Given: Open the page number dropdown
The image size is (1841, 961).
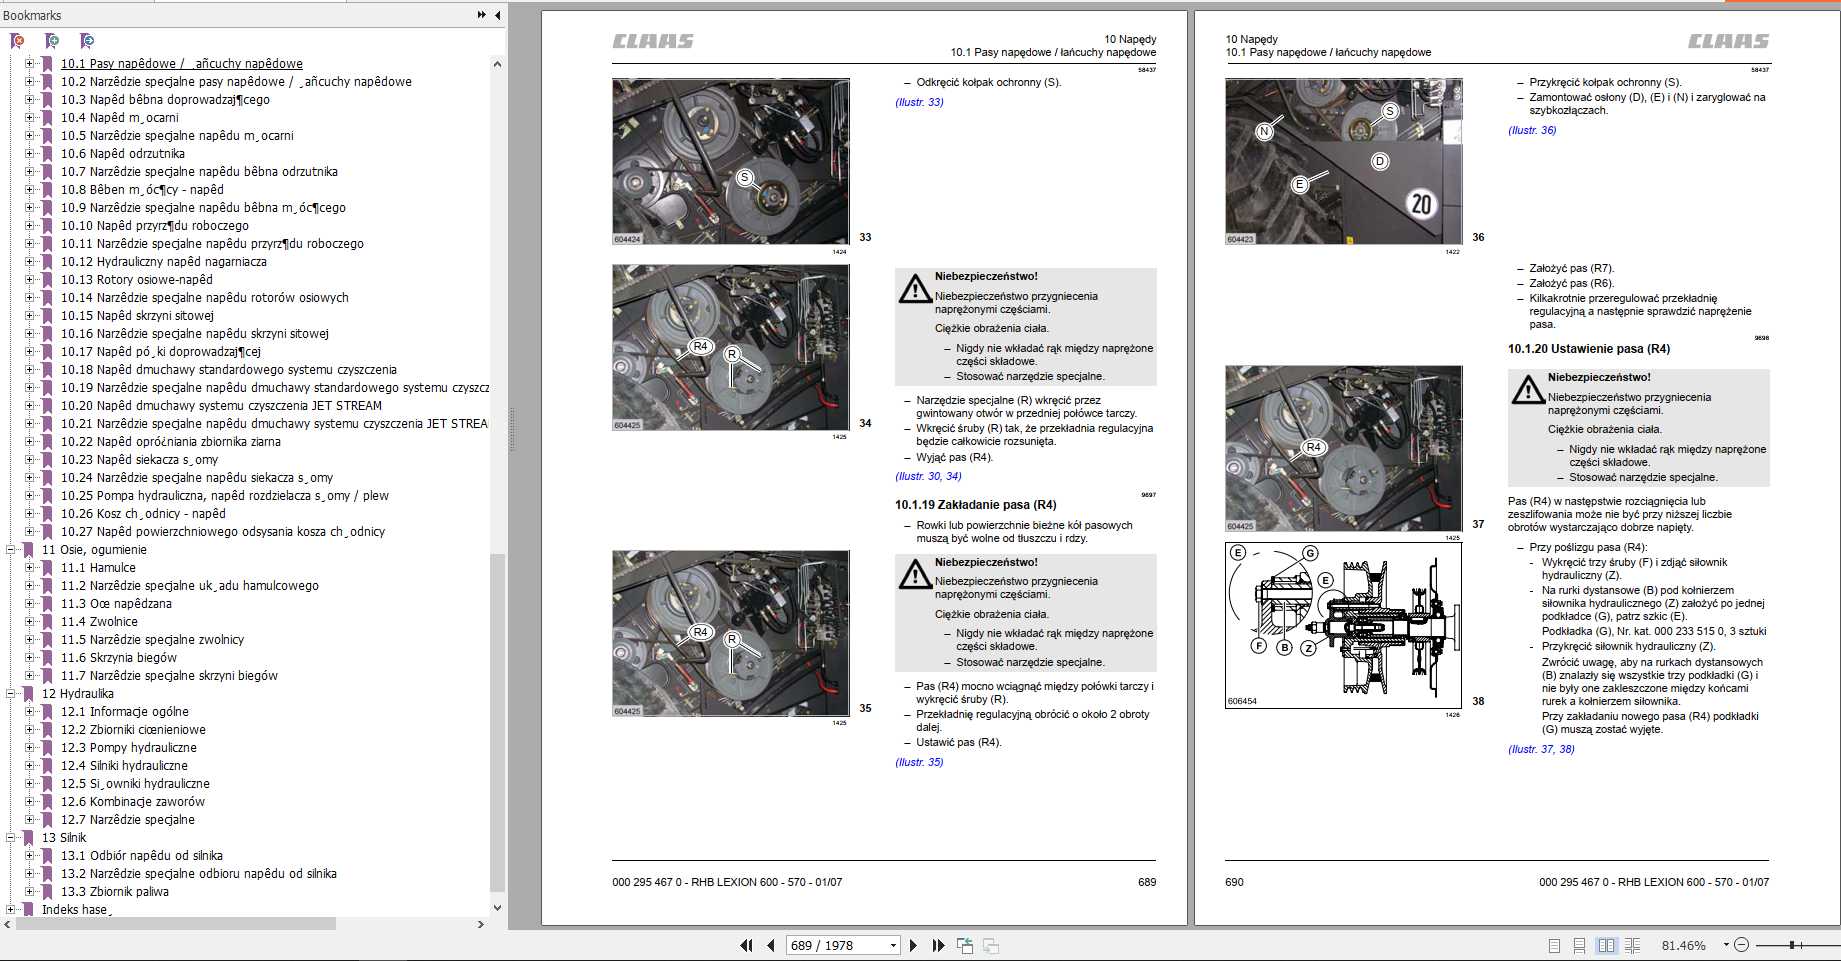Looking at the screenshot, I should pyautogui.click(x=893, y=945).
